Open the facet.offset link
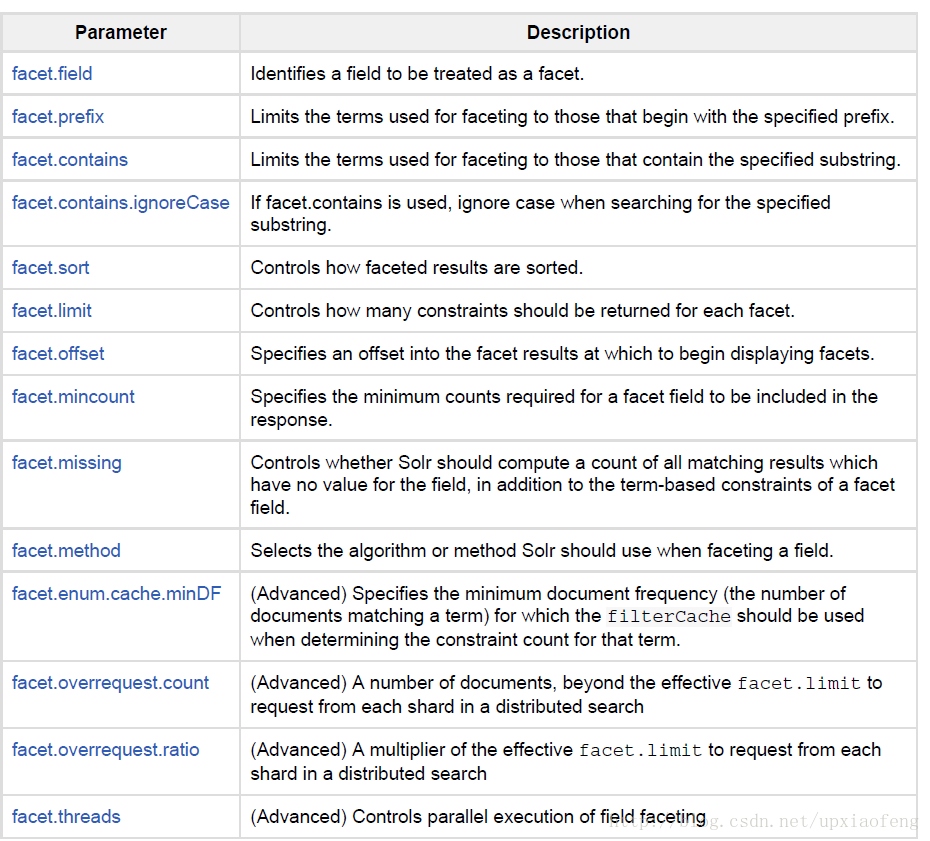 (58, 354)
